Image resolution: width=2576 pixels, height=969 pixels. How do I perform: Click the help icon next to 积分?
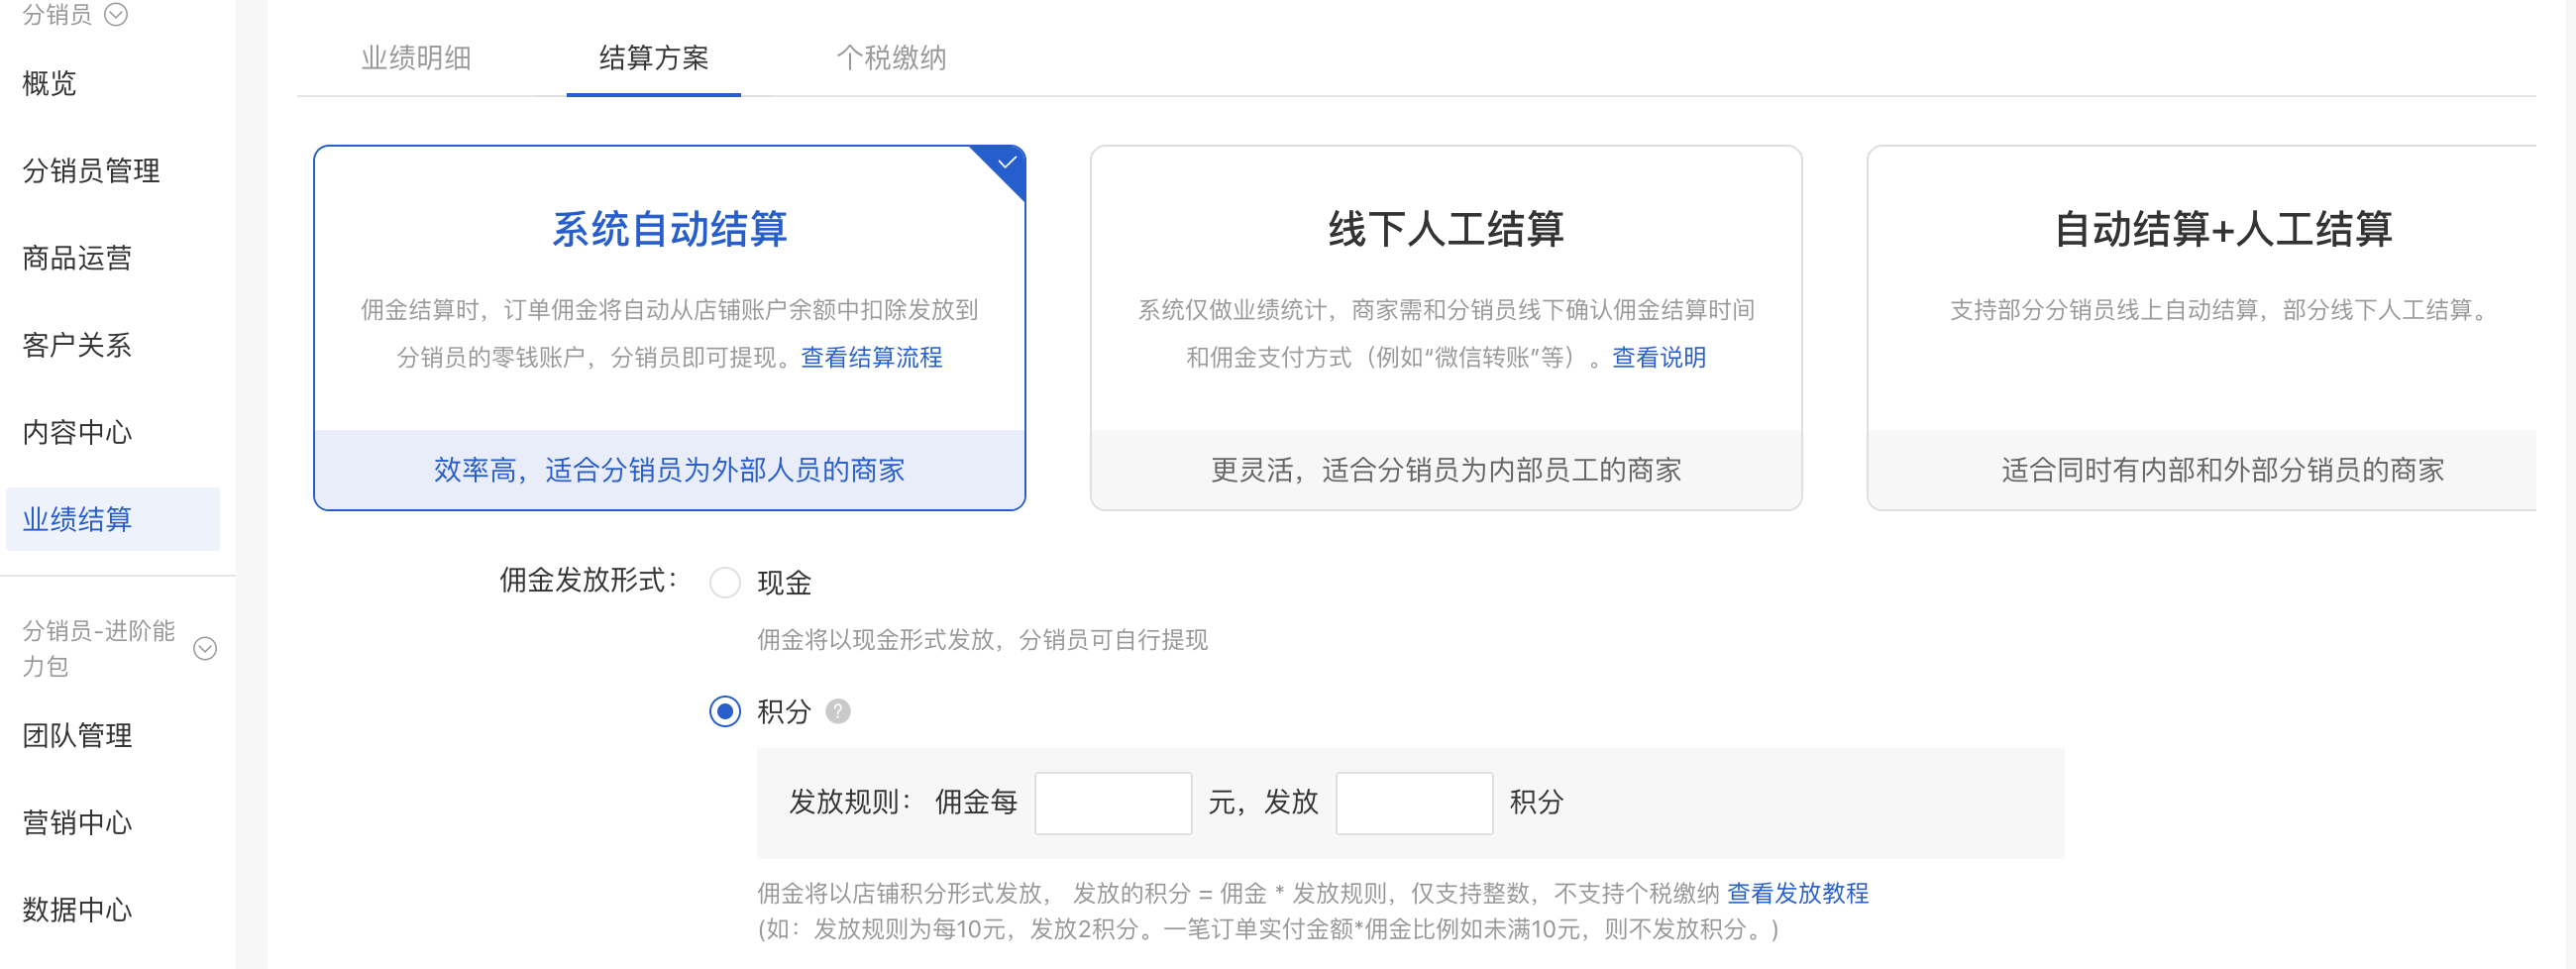point(838,712)
